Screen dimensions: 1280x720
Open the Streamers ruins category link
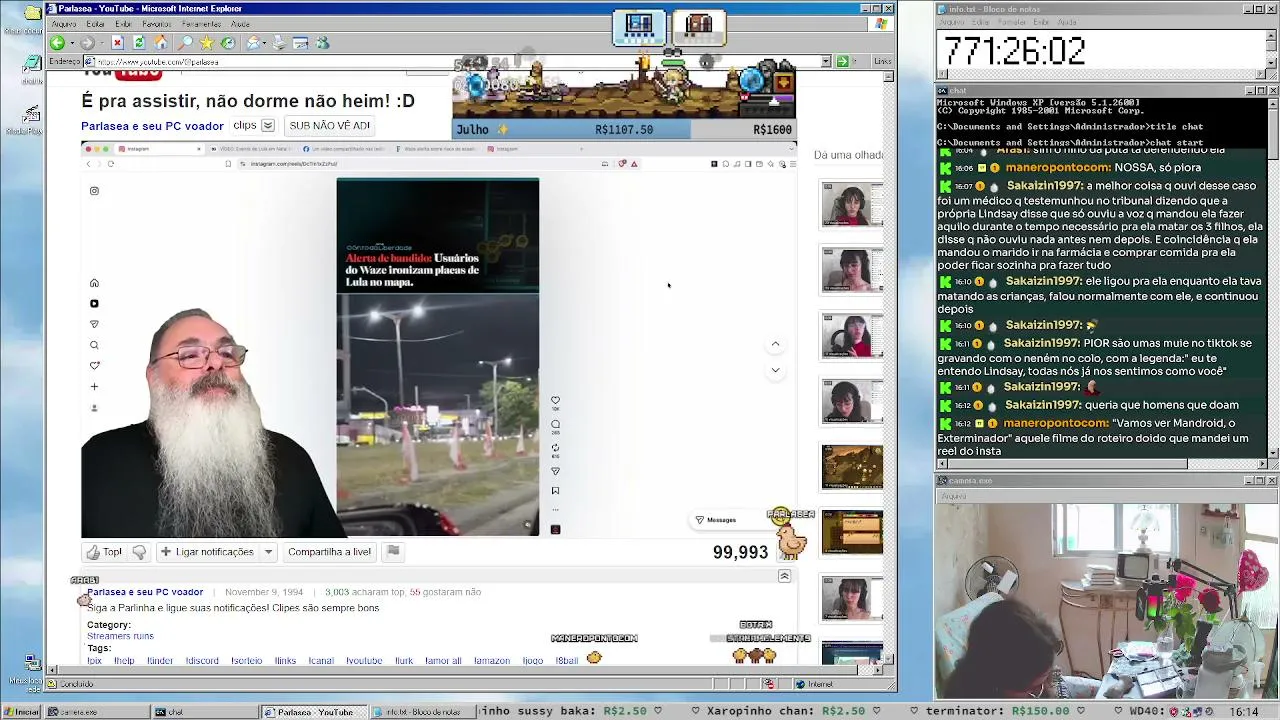[120, 636]
